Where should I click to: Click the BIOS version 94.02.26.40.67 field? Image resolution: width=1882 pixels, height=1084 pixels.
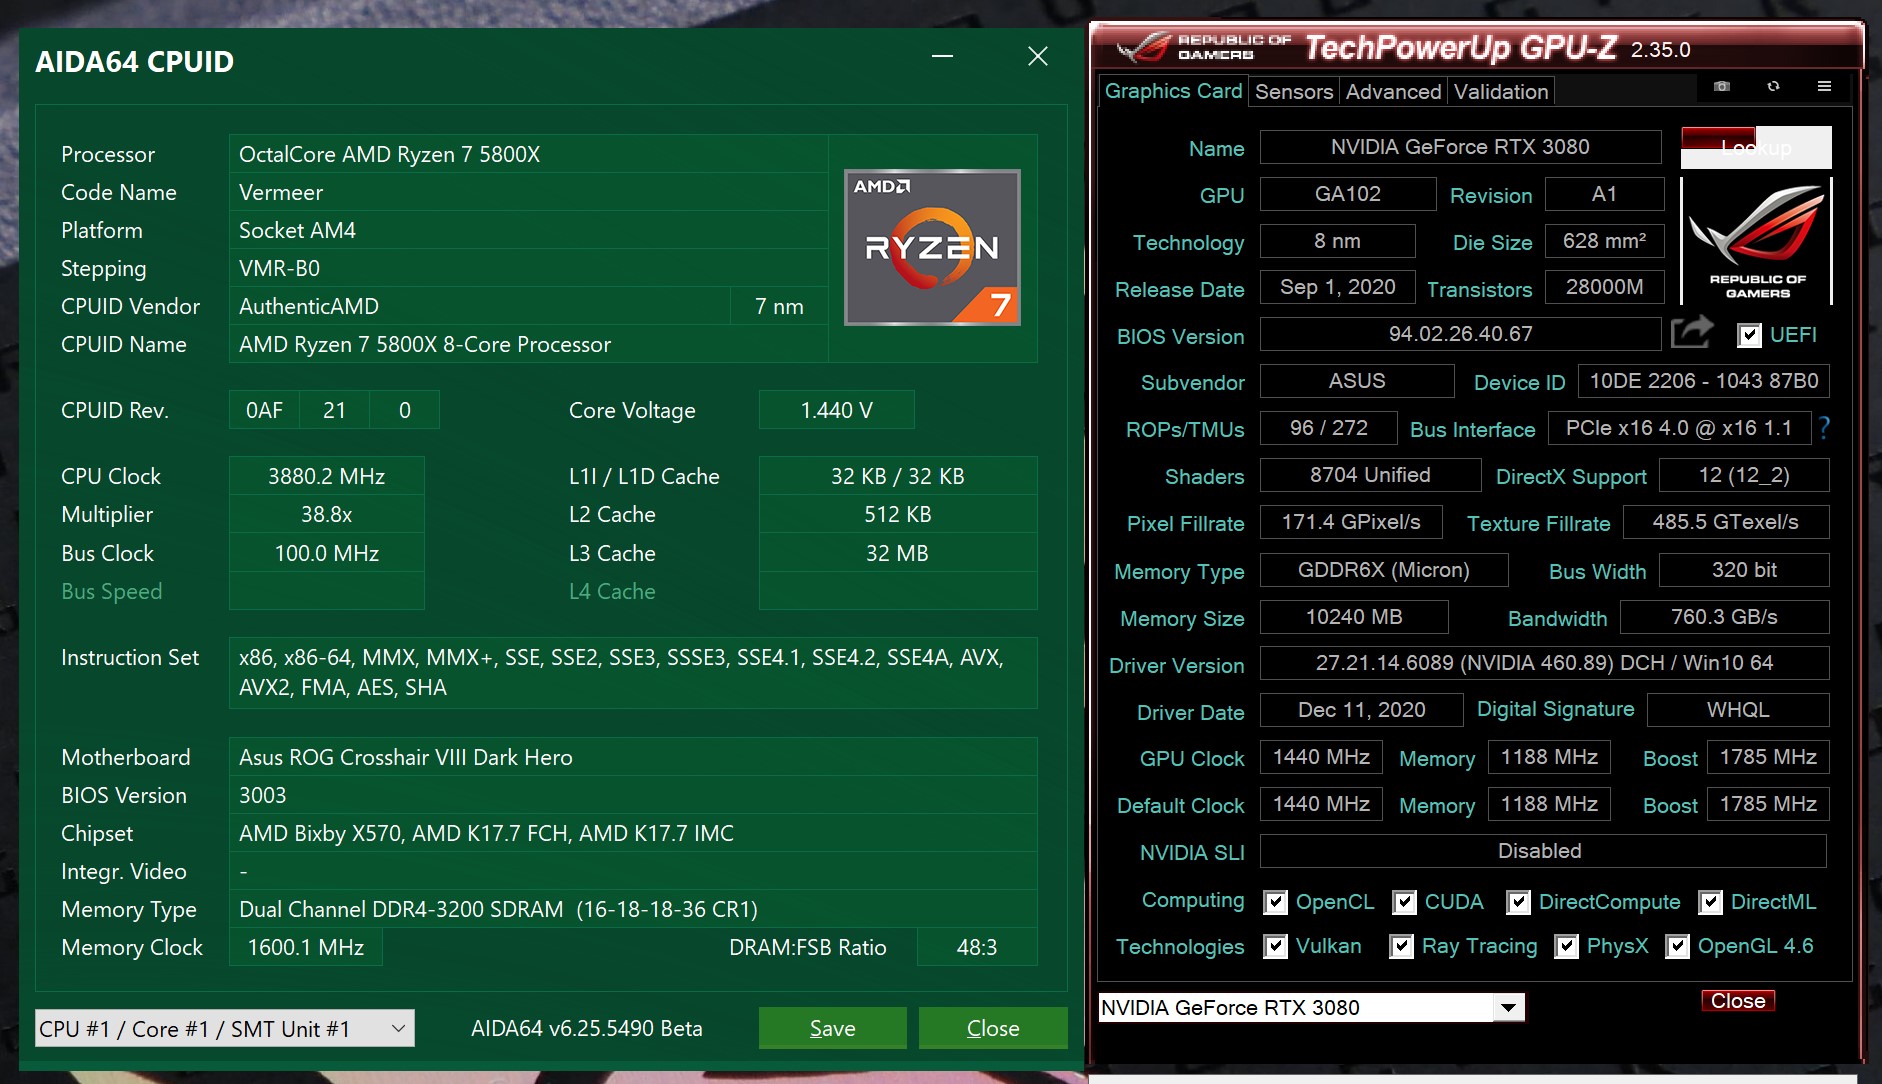(1460, 334)
